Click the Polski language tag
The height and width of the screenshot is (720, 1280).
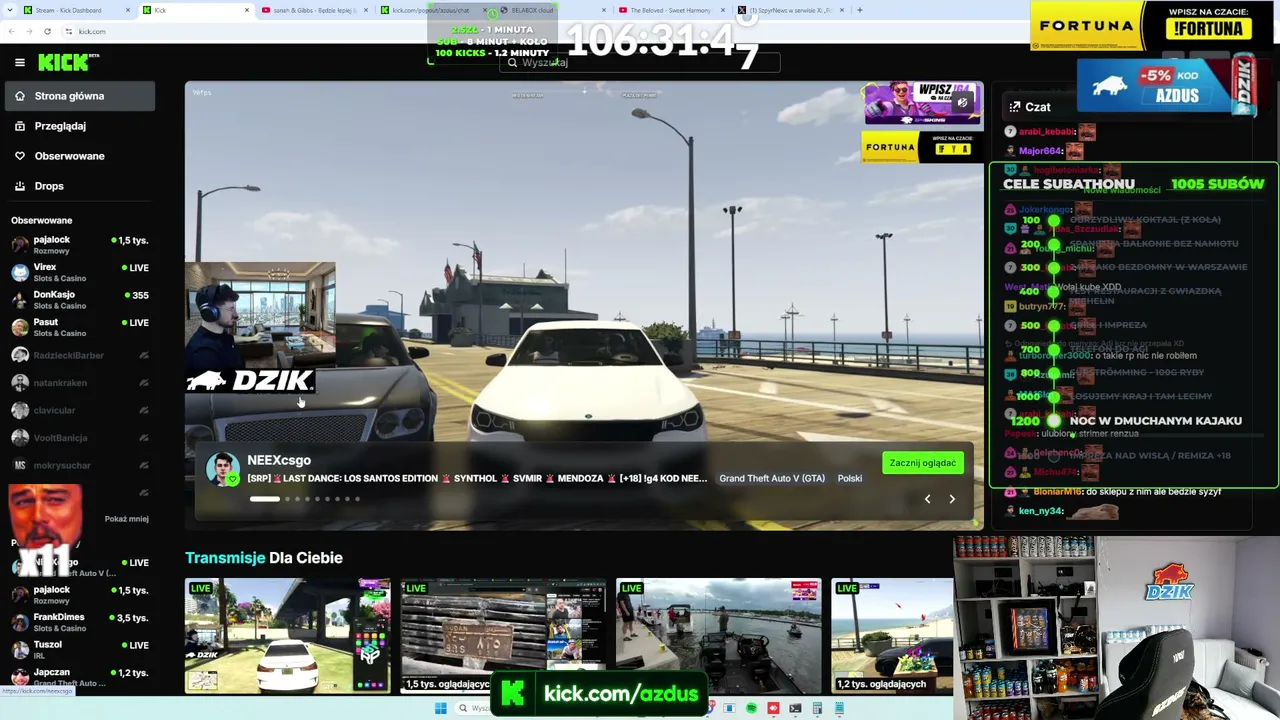tap(850, 478)
